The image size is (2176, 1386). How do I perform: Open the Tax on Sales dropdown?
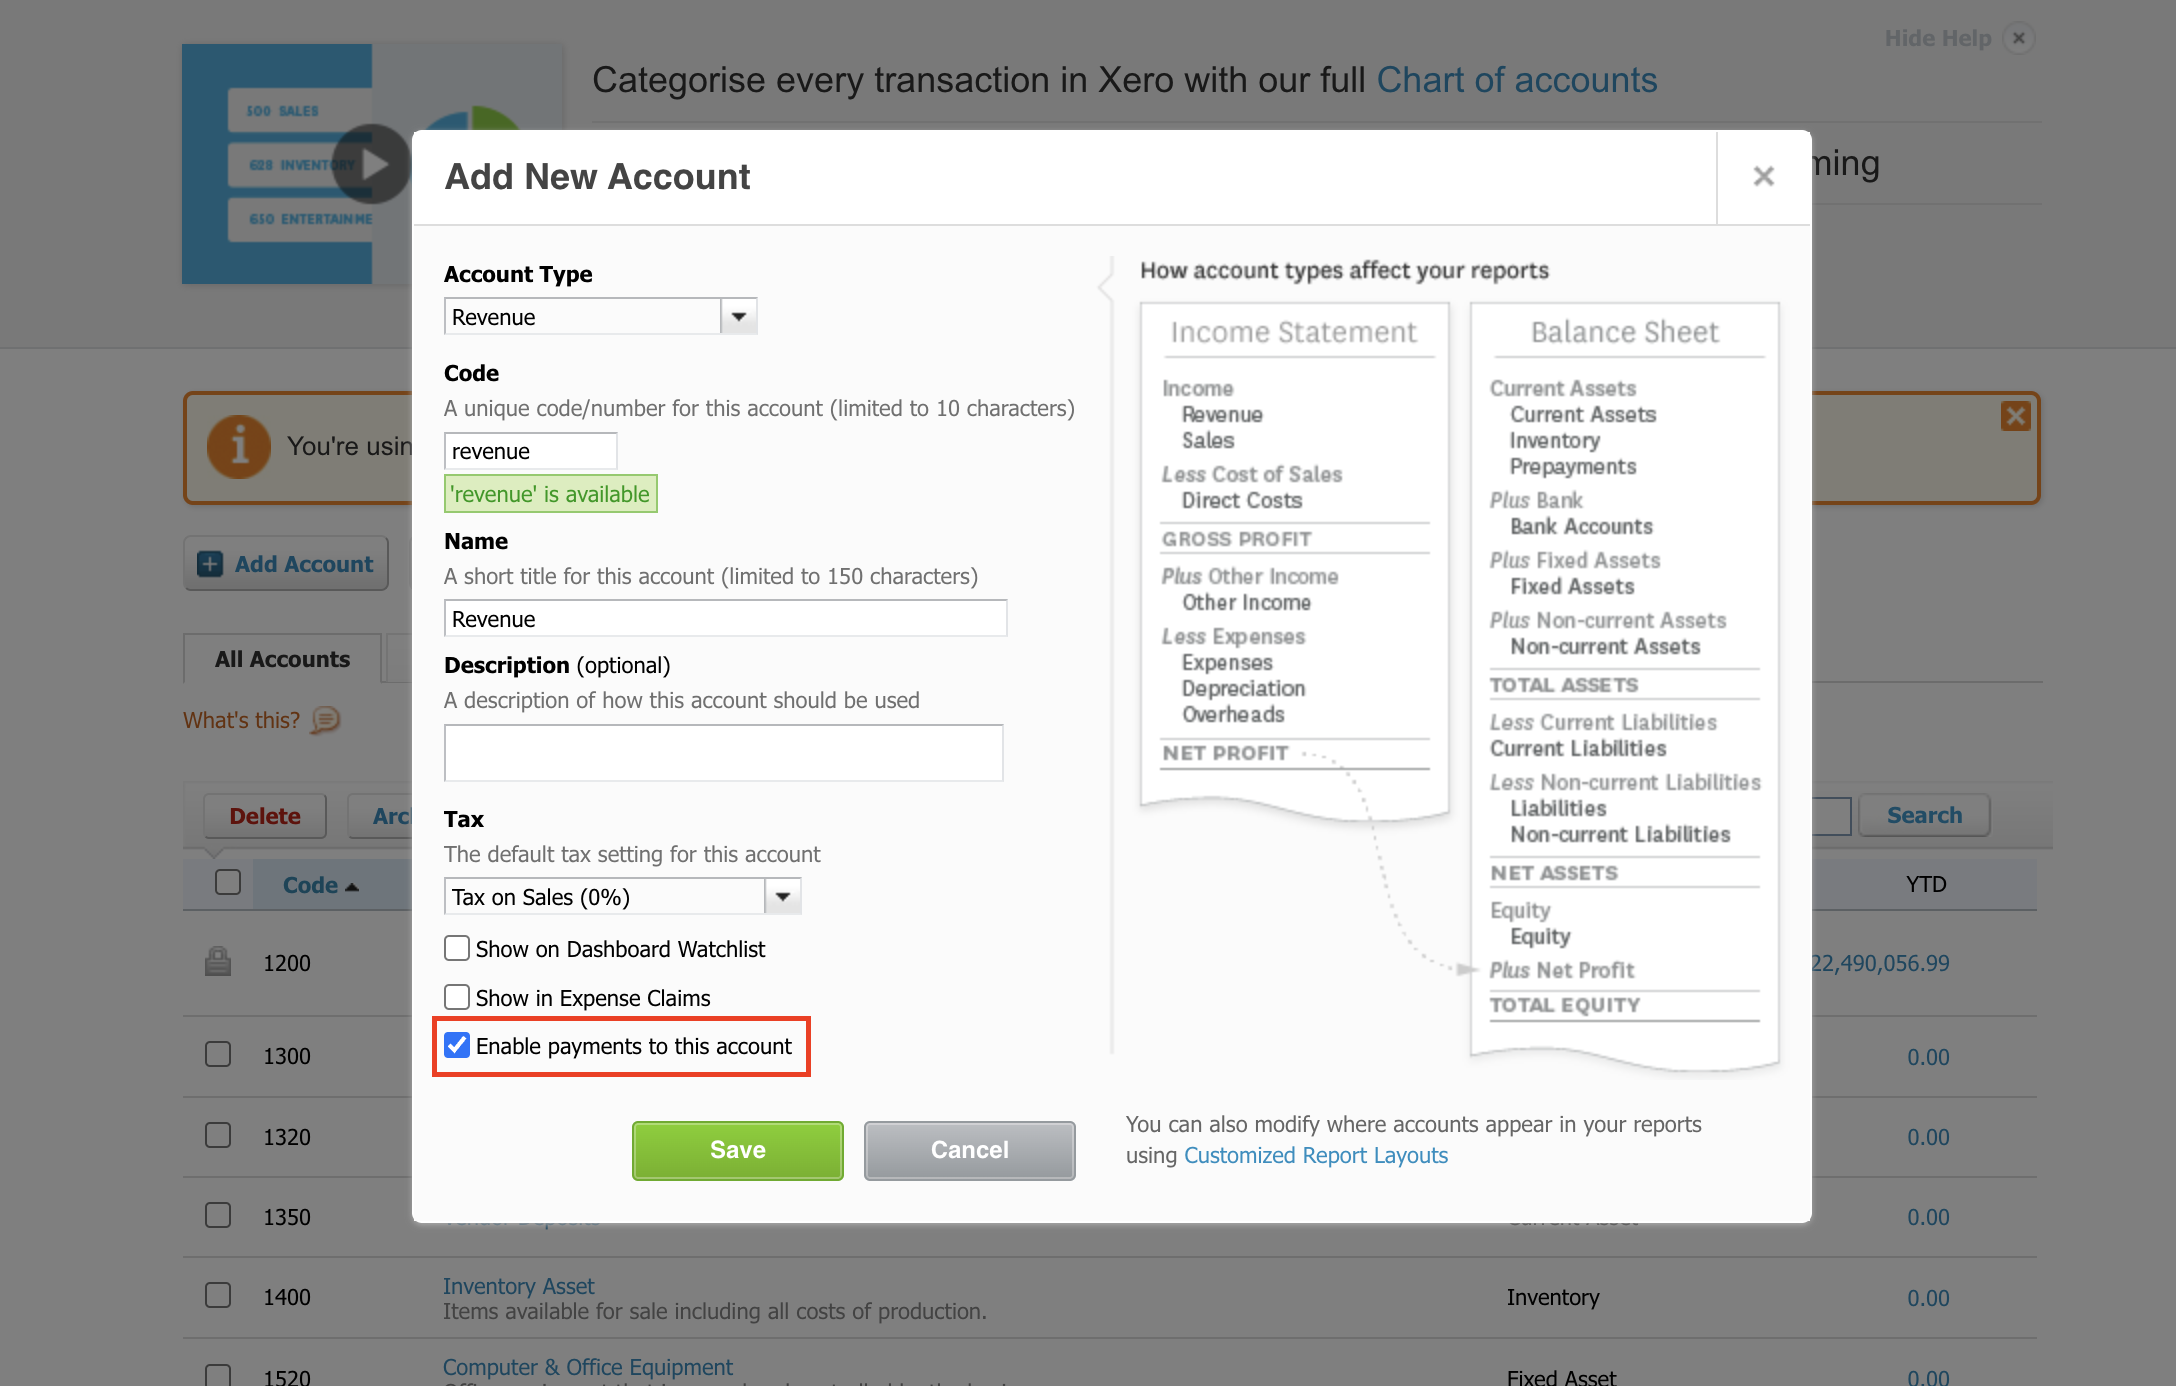coord(782,897)
